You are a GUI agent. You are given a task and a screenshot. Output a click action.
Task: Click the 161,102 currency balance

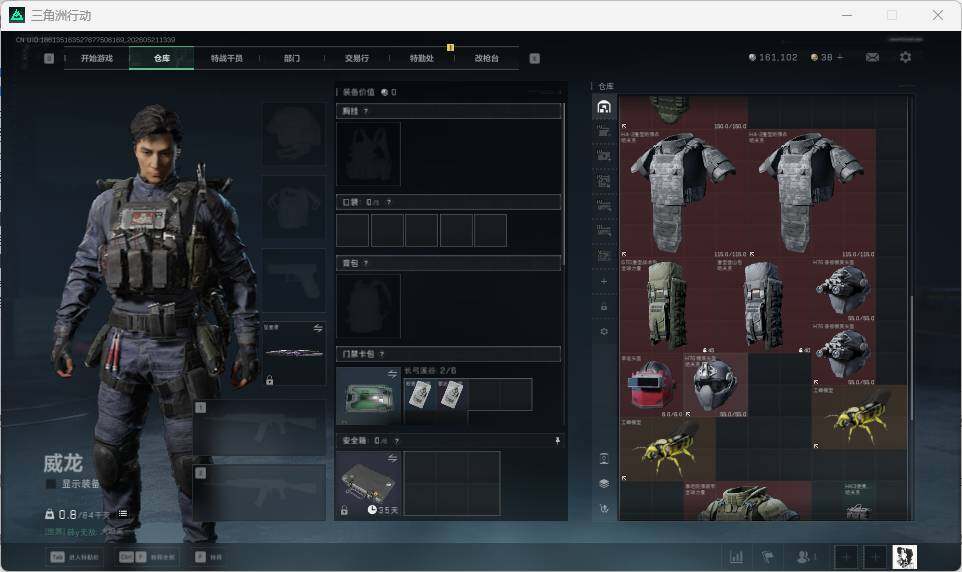point(773,57)
